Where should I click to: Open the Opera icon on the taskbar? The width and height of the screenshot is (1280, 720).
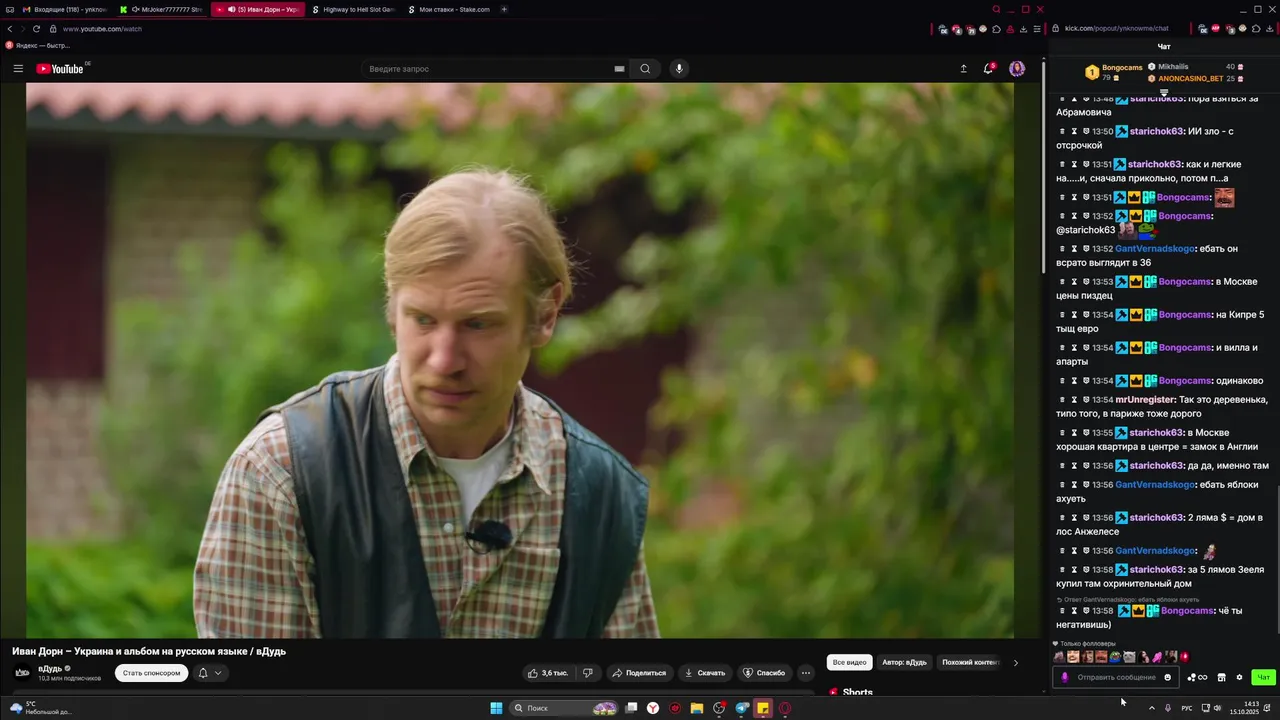coord(785,708)
